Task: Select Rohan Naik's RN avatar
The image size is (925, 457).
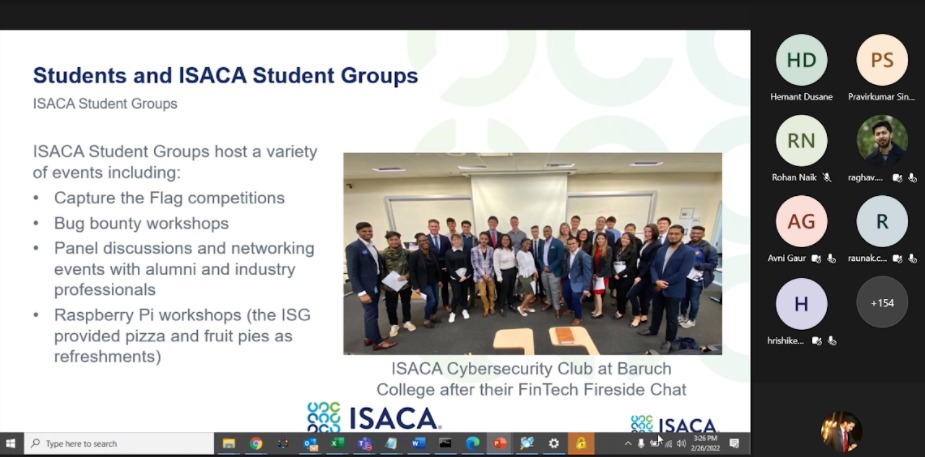Action: click(801, 140)
